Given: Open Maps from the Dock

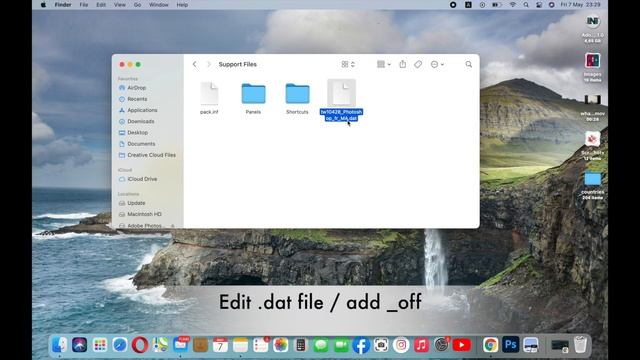Looking at the screenshot, I should tap(160, 345).
